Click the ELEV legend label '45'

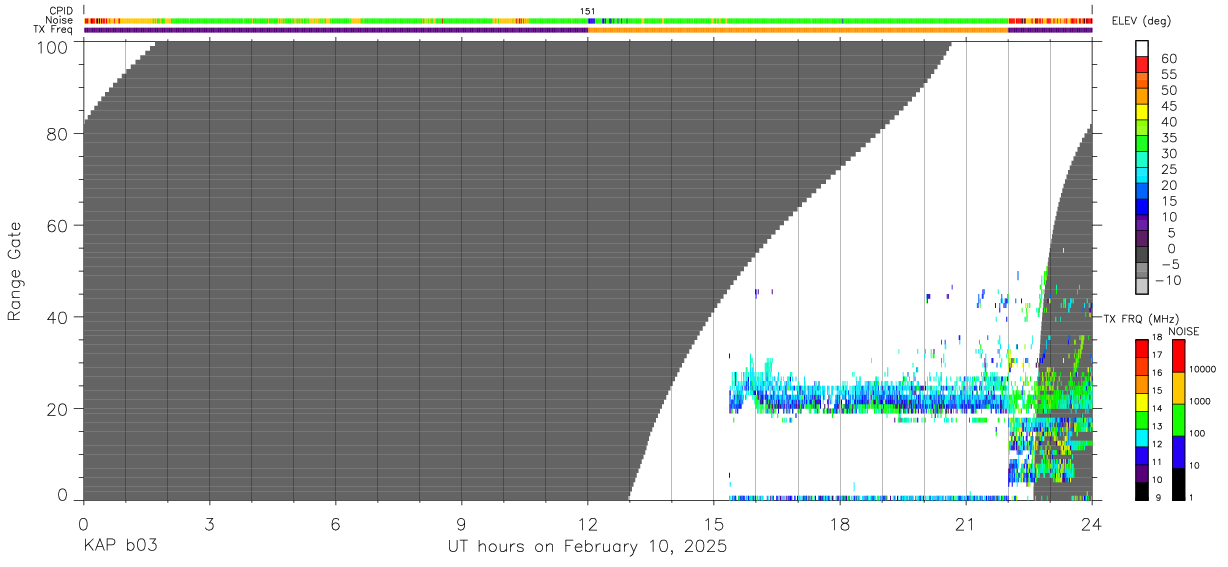click(x=1169, y=106)
